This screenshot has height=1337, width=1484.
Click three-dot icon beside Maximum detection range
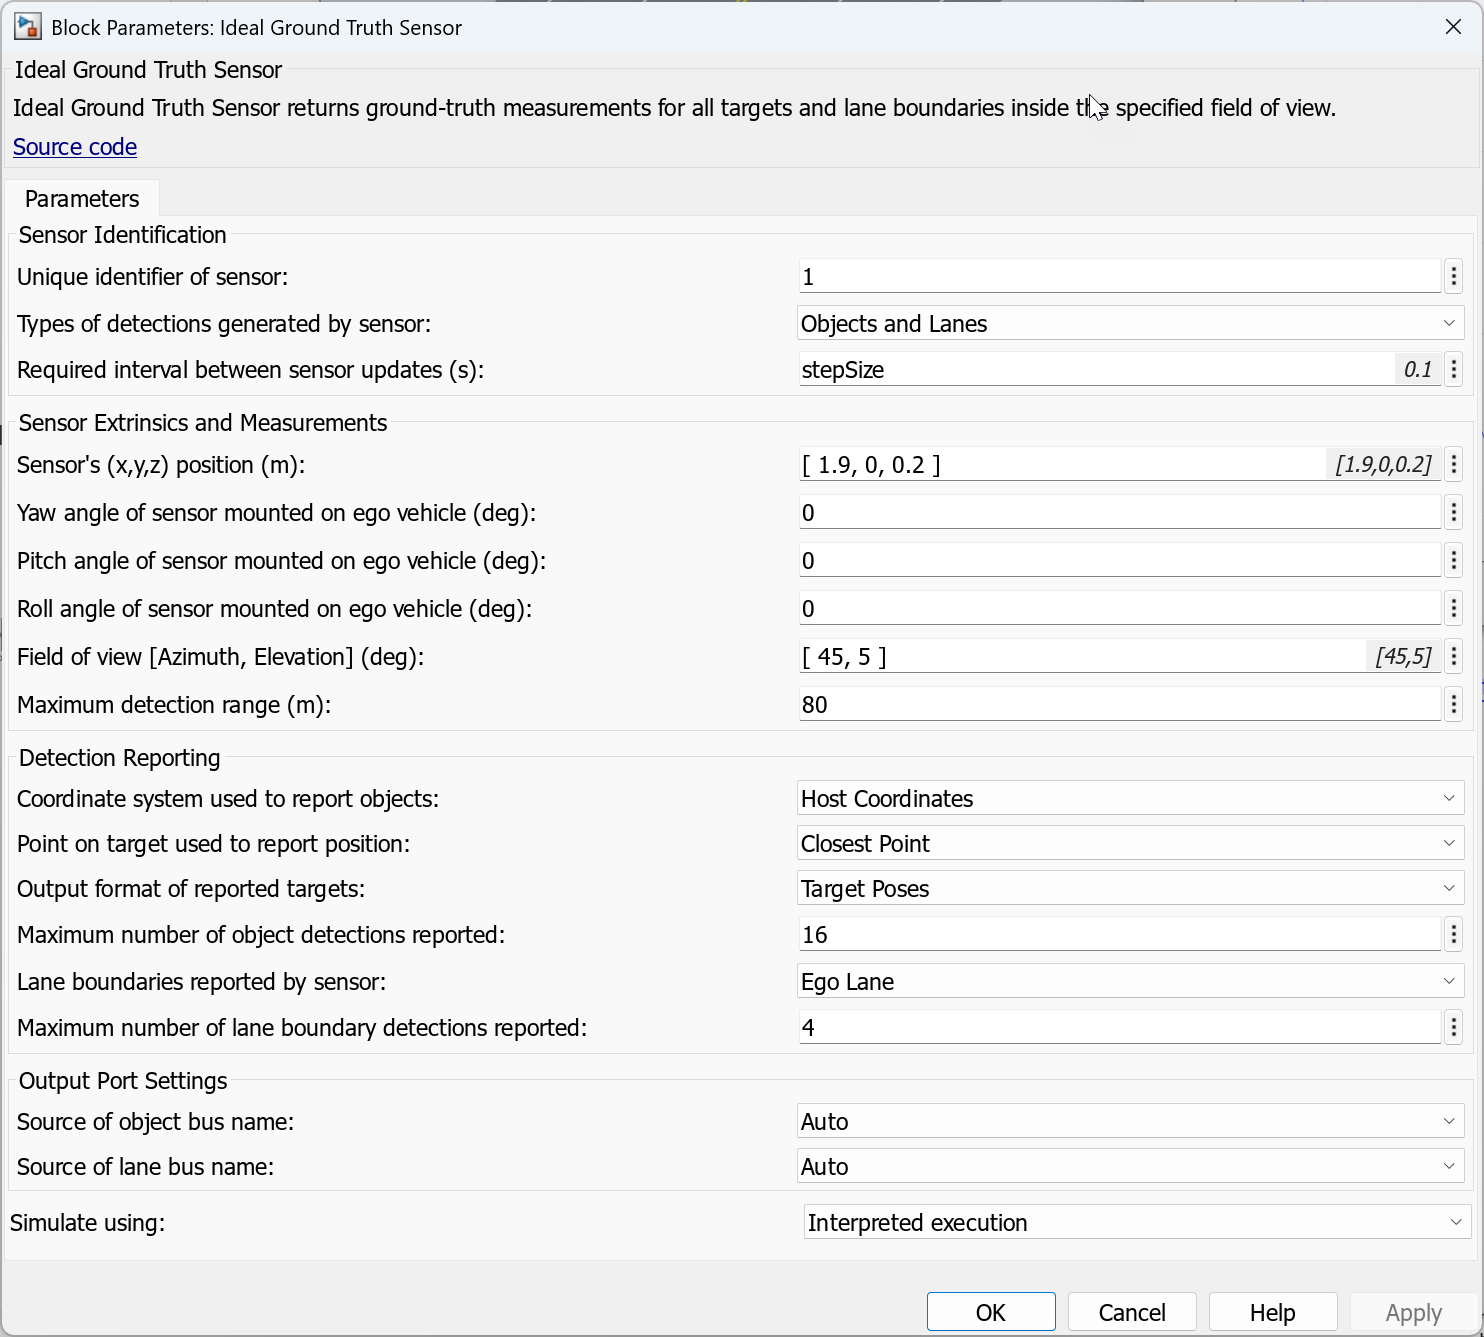[x=1453, y=705]
